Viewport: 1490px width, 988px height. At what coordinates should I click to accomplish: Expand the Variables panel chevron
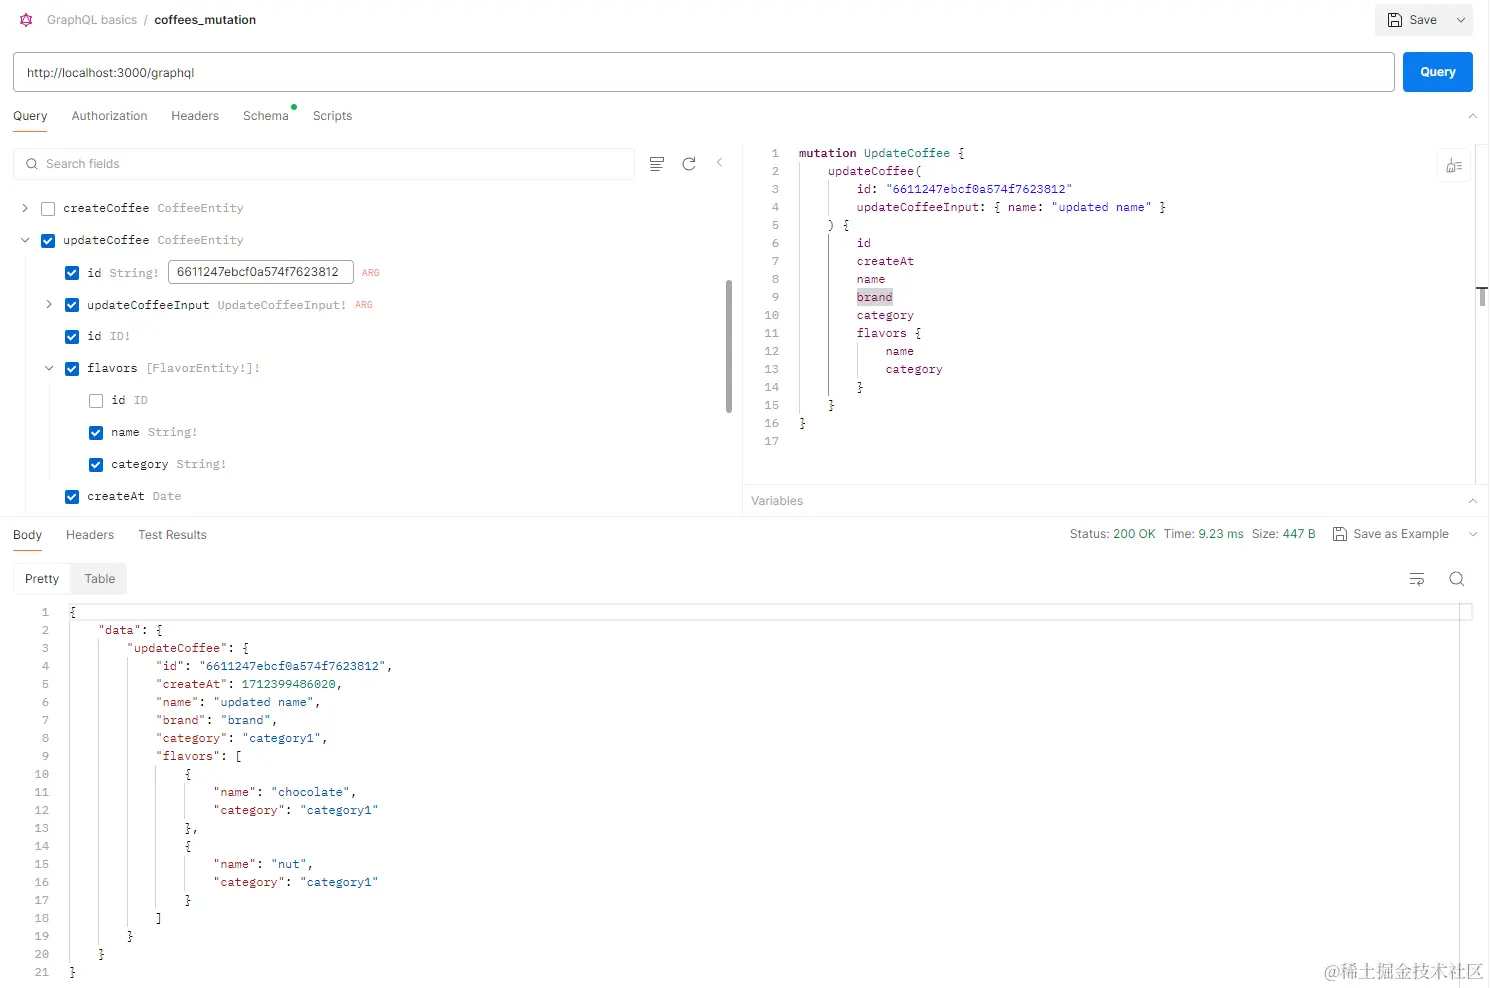1472,501
